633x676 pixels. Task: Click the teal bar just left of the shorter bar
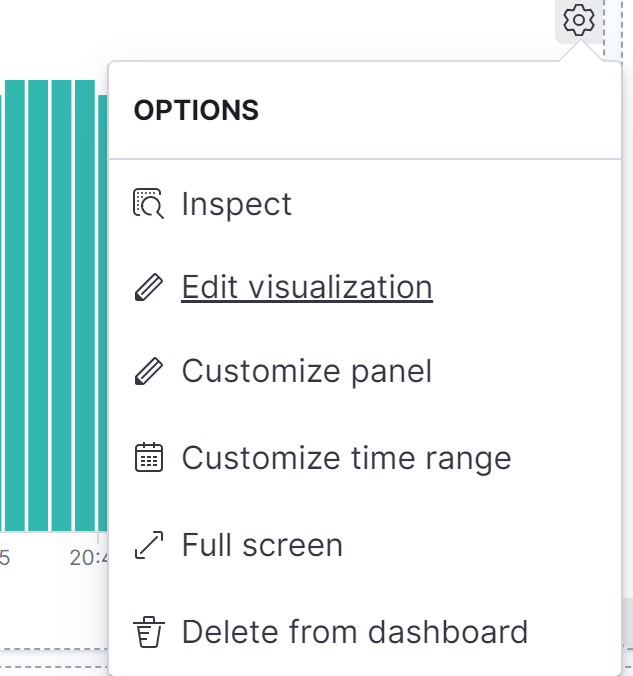pos(85,305)
